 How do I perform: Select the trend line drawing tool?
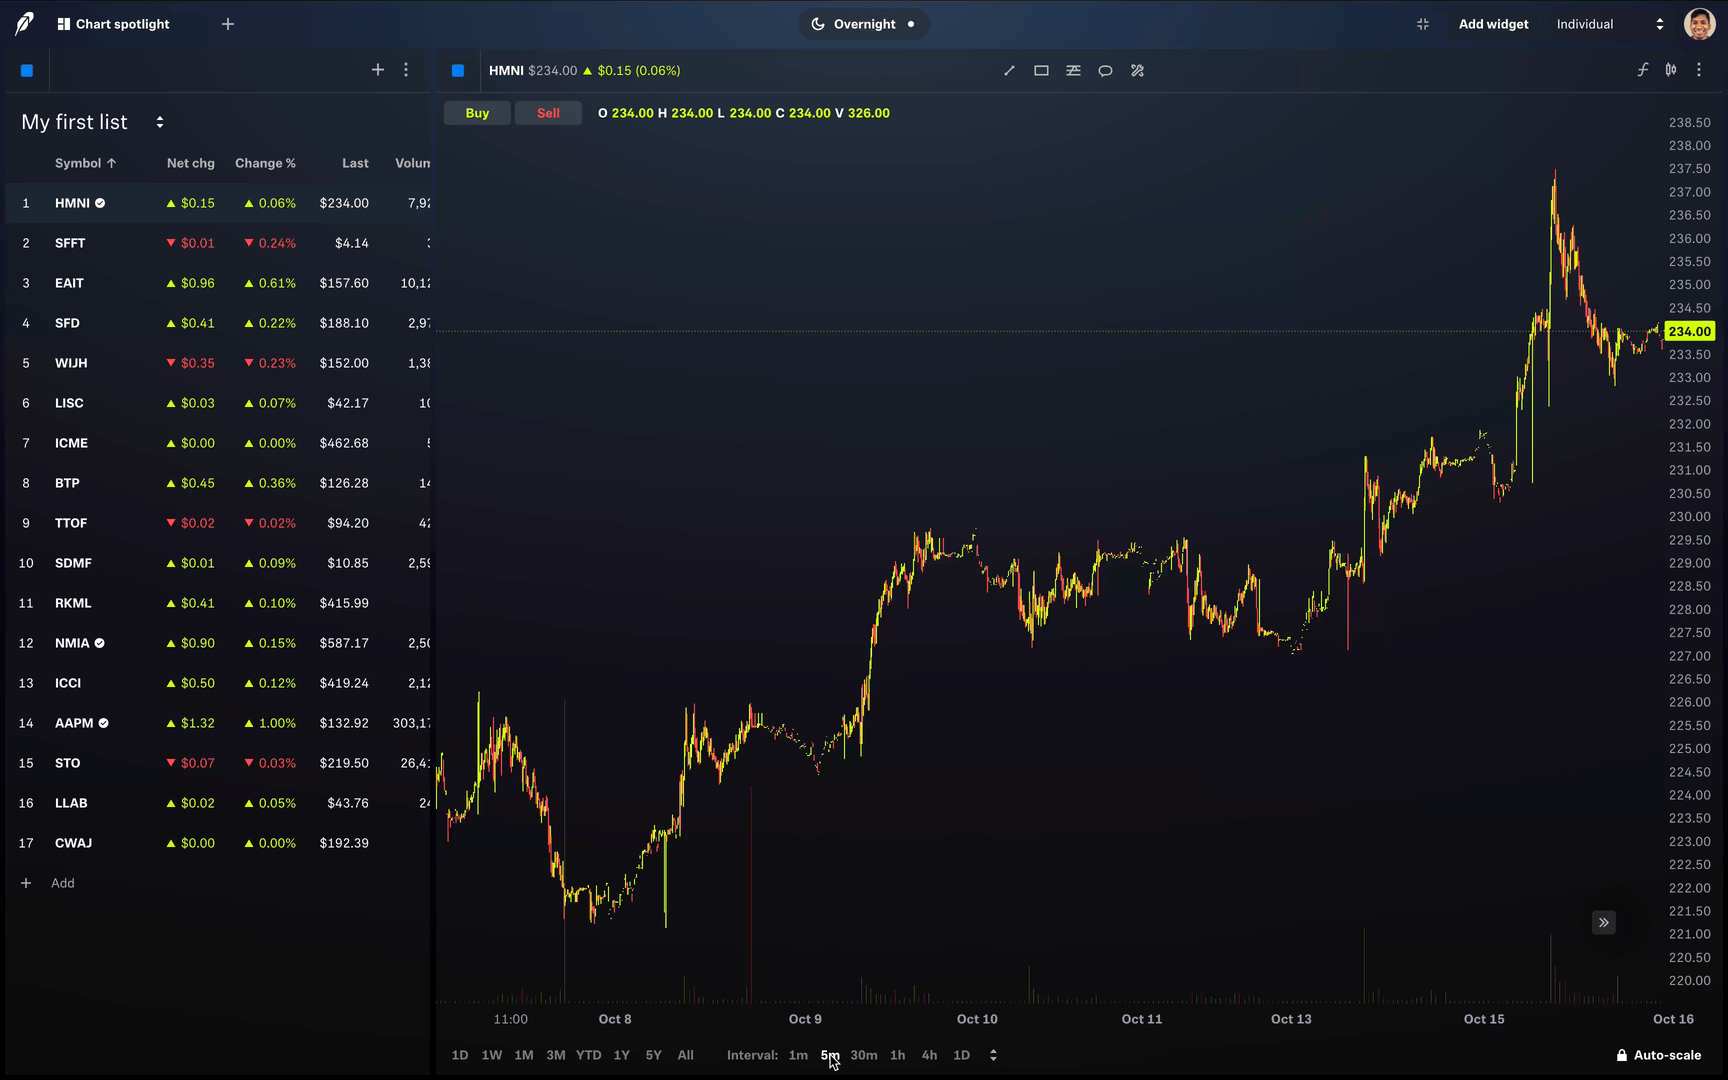point(1009,71)
